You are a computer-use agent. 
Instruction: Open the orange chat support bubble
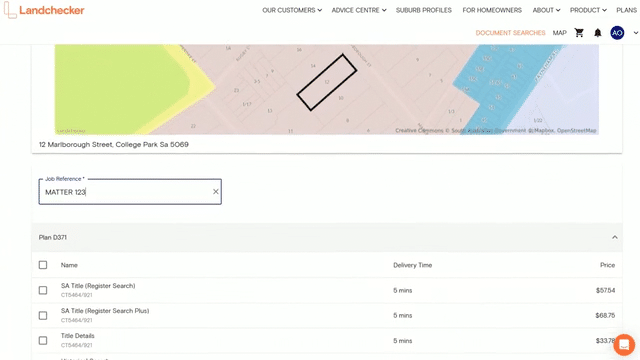click(624, 344)
